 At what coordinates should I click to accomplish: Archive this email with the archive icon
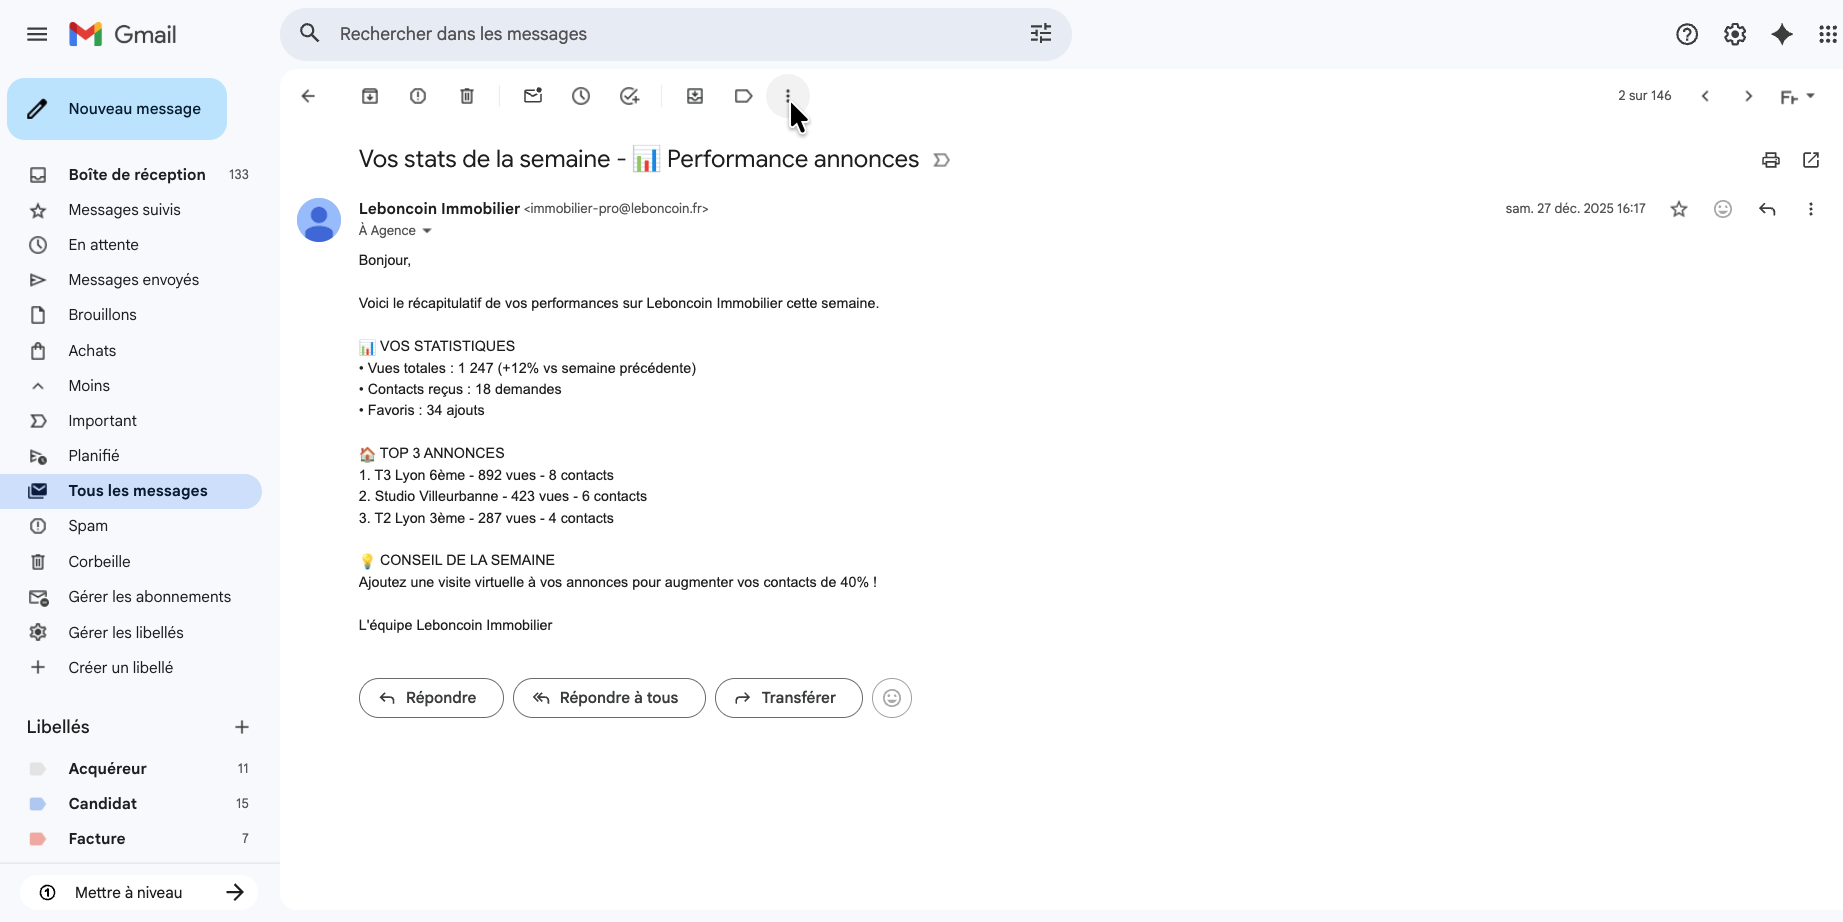pos(370,96)
